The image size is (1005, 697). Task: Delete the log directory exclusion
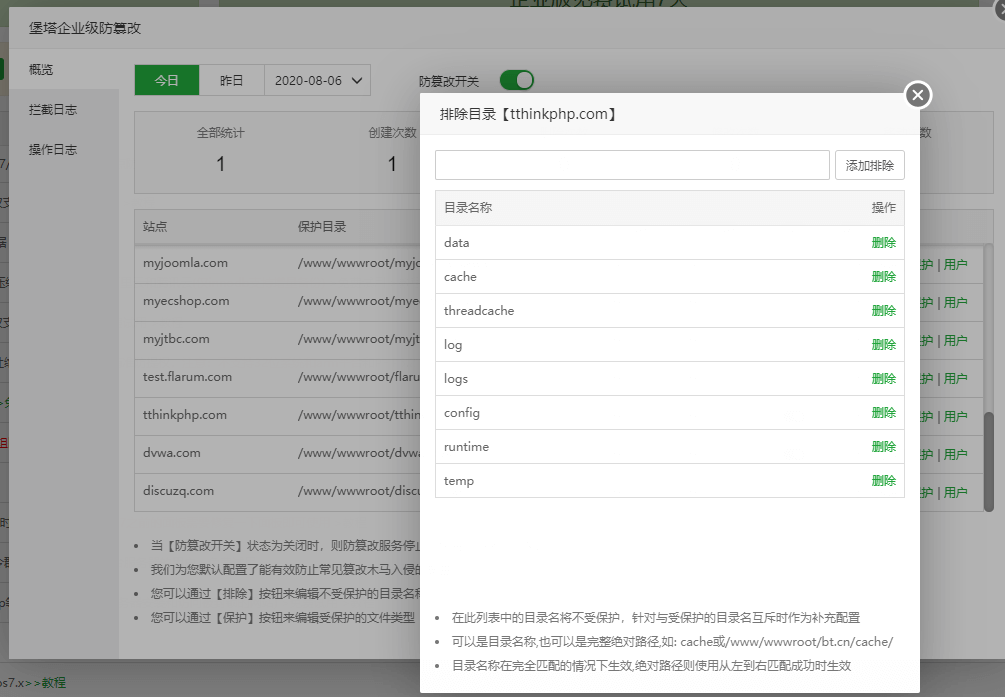(x=883, y=344)
